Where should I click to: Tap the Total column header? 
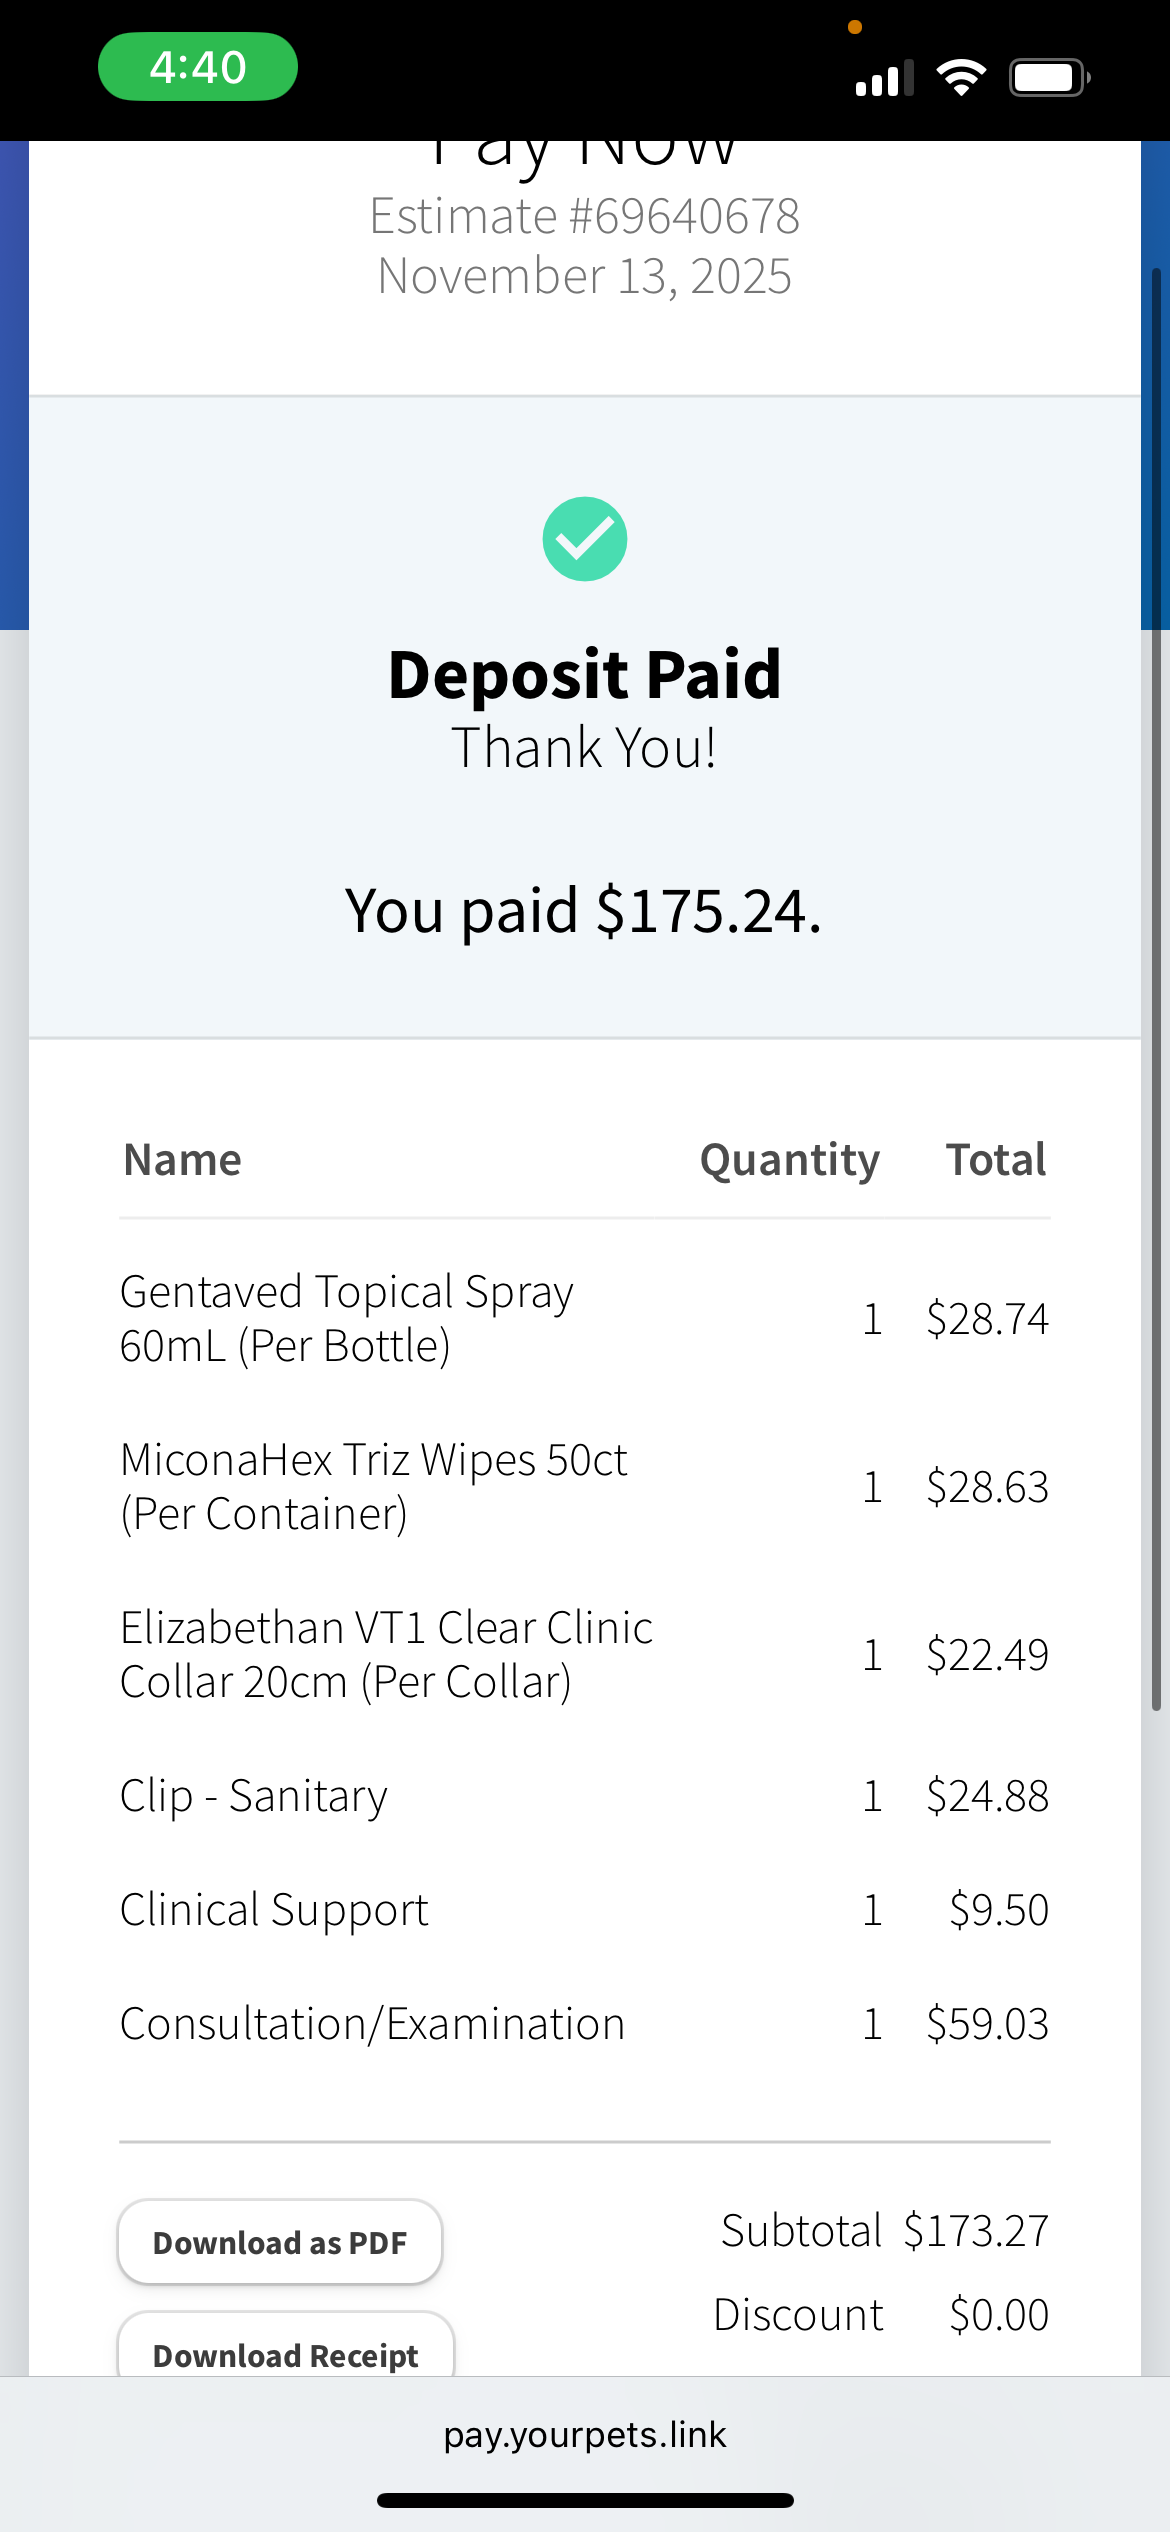tap(996, 1160)
